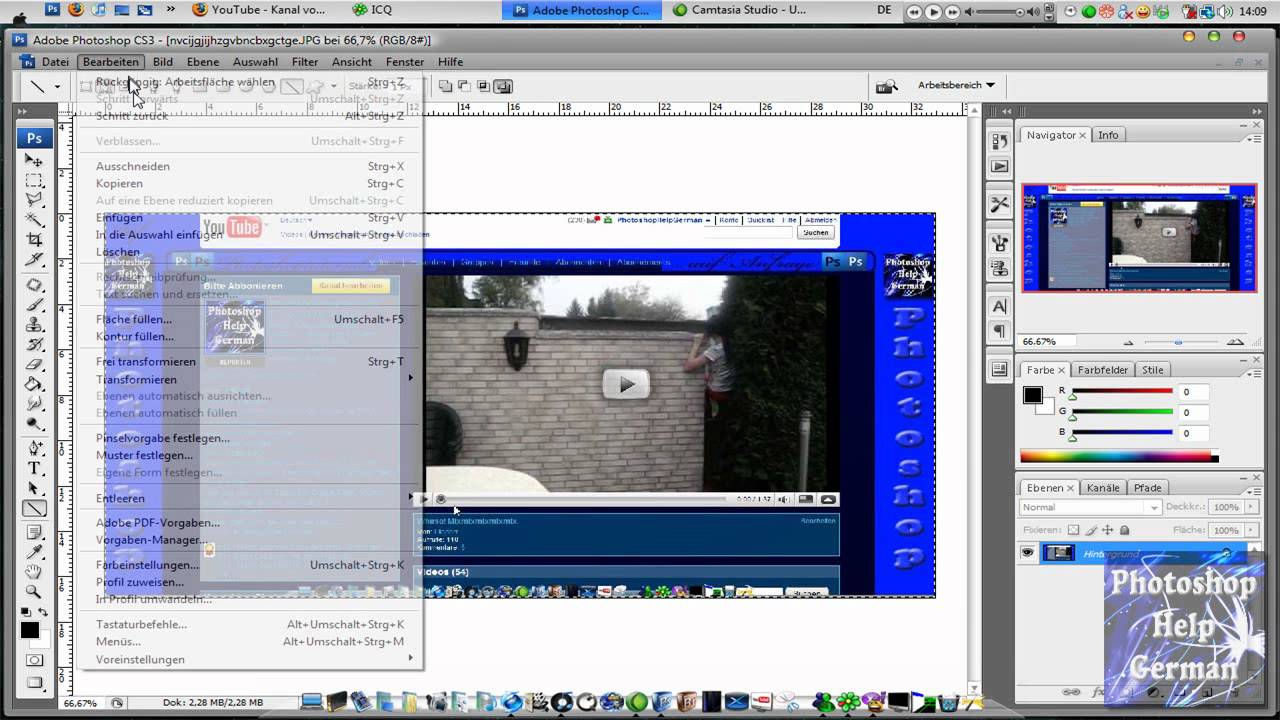
Task: Select the Move tool
Action: [x=34, y=160]
